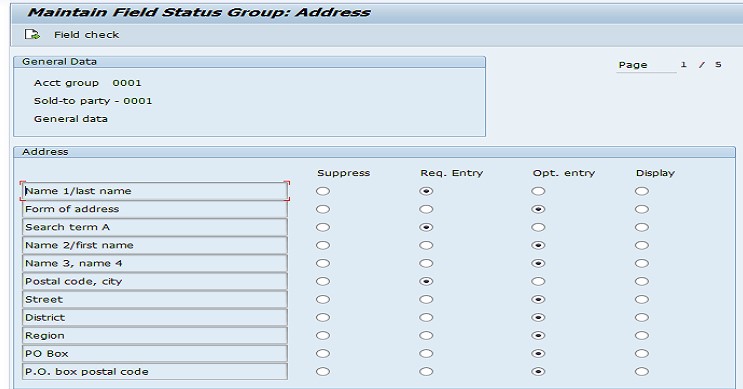The width and height of the screenshot is (743, 389).
Task: Suppress the Region field
Action: tap(323, 335)
